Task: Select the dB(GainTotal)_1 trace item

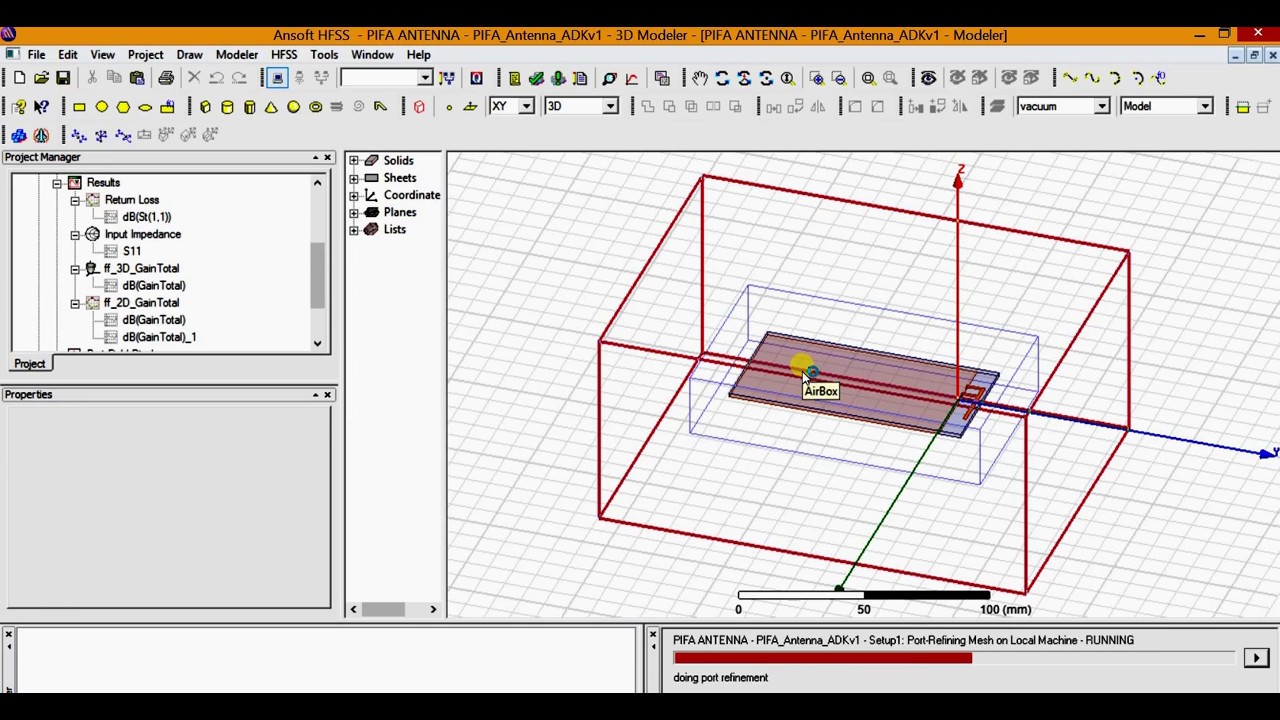Action: point(159,337)
